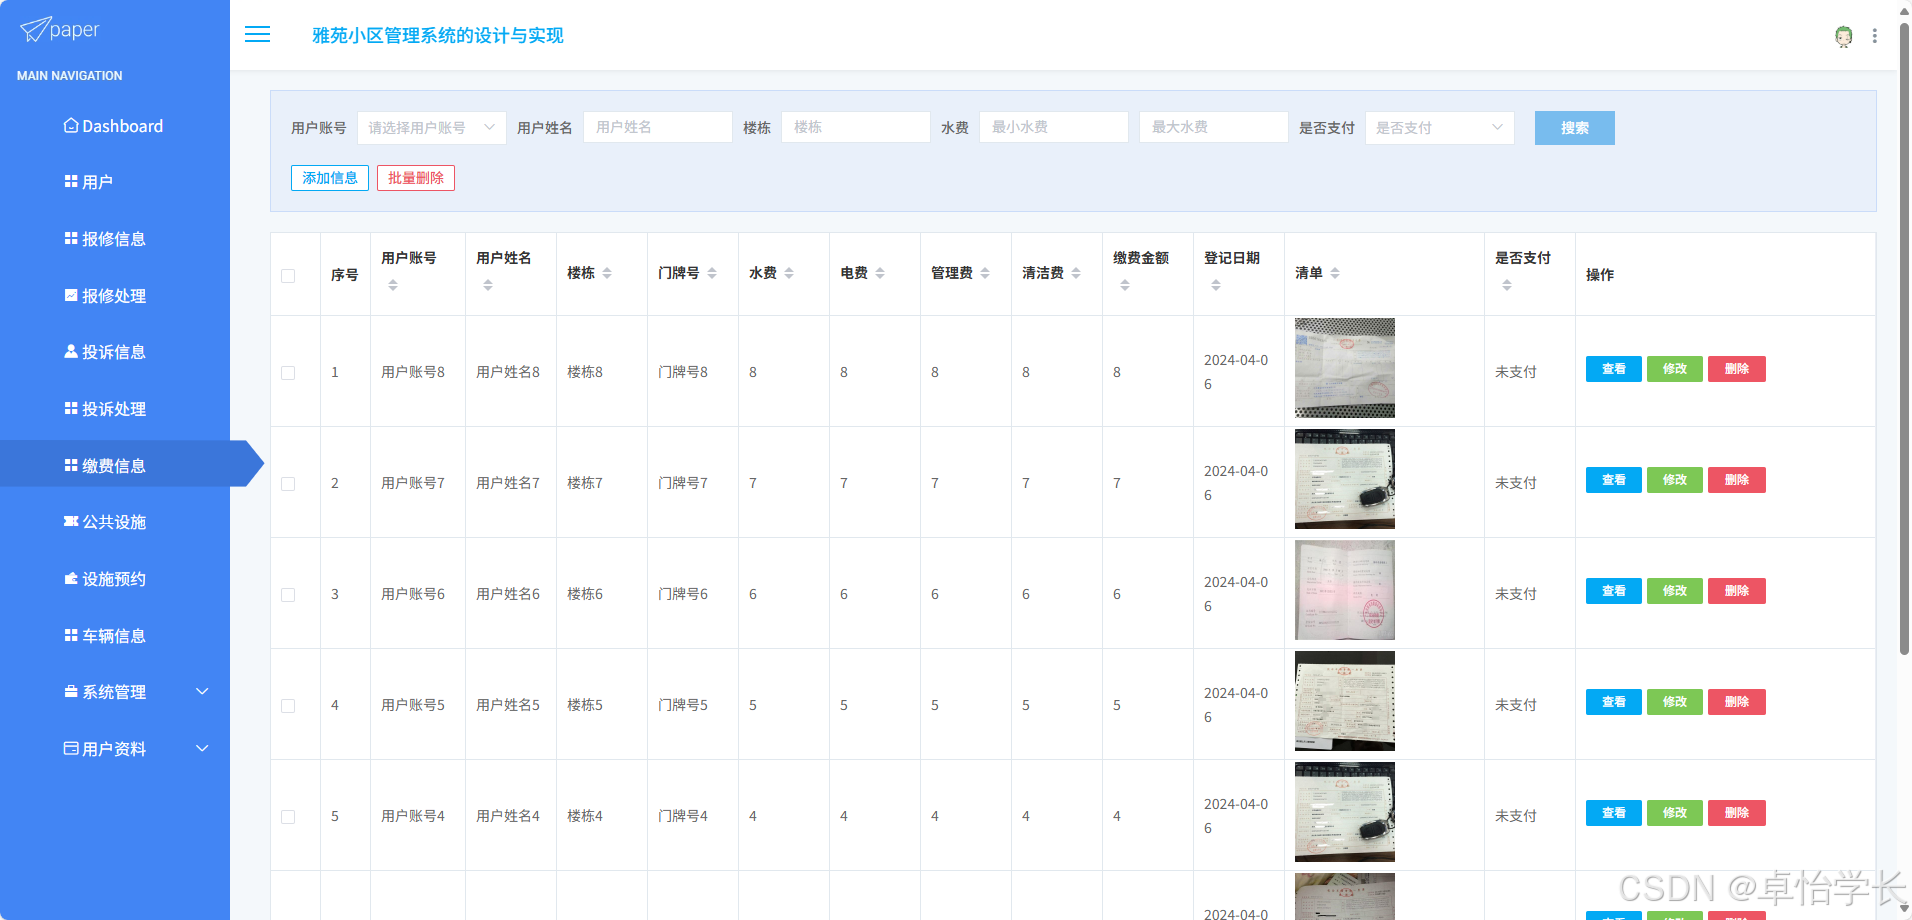
Task: Tick the select-all checkbox in table header
Action: pos(288,276)
